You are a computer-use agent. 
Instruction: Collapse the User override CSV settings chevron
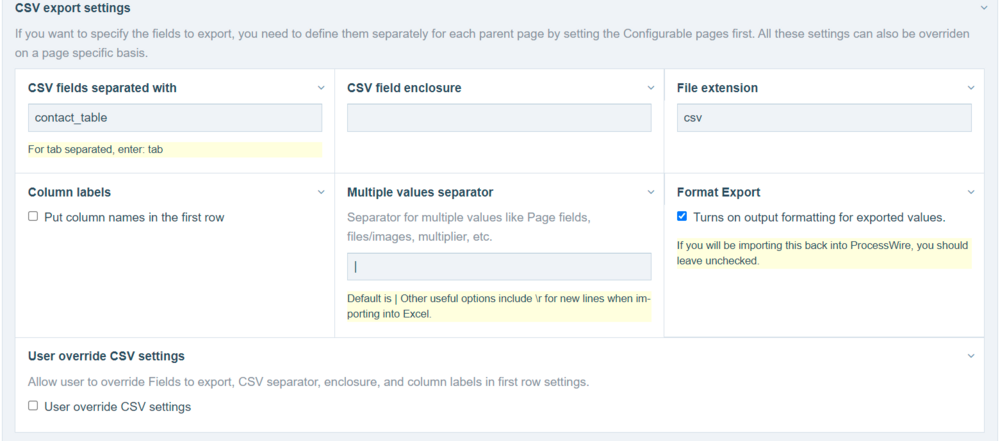(971, 356)
